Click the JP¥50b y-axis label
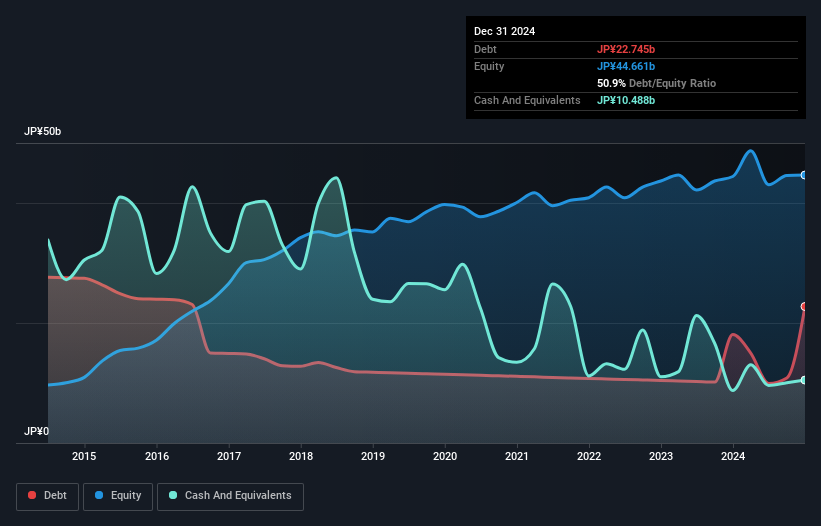The width and height of the screenshot is (821, 526). click(42, 131)
